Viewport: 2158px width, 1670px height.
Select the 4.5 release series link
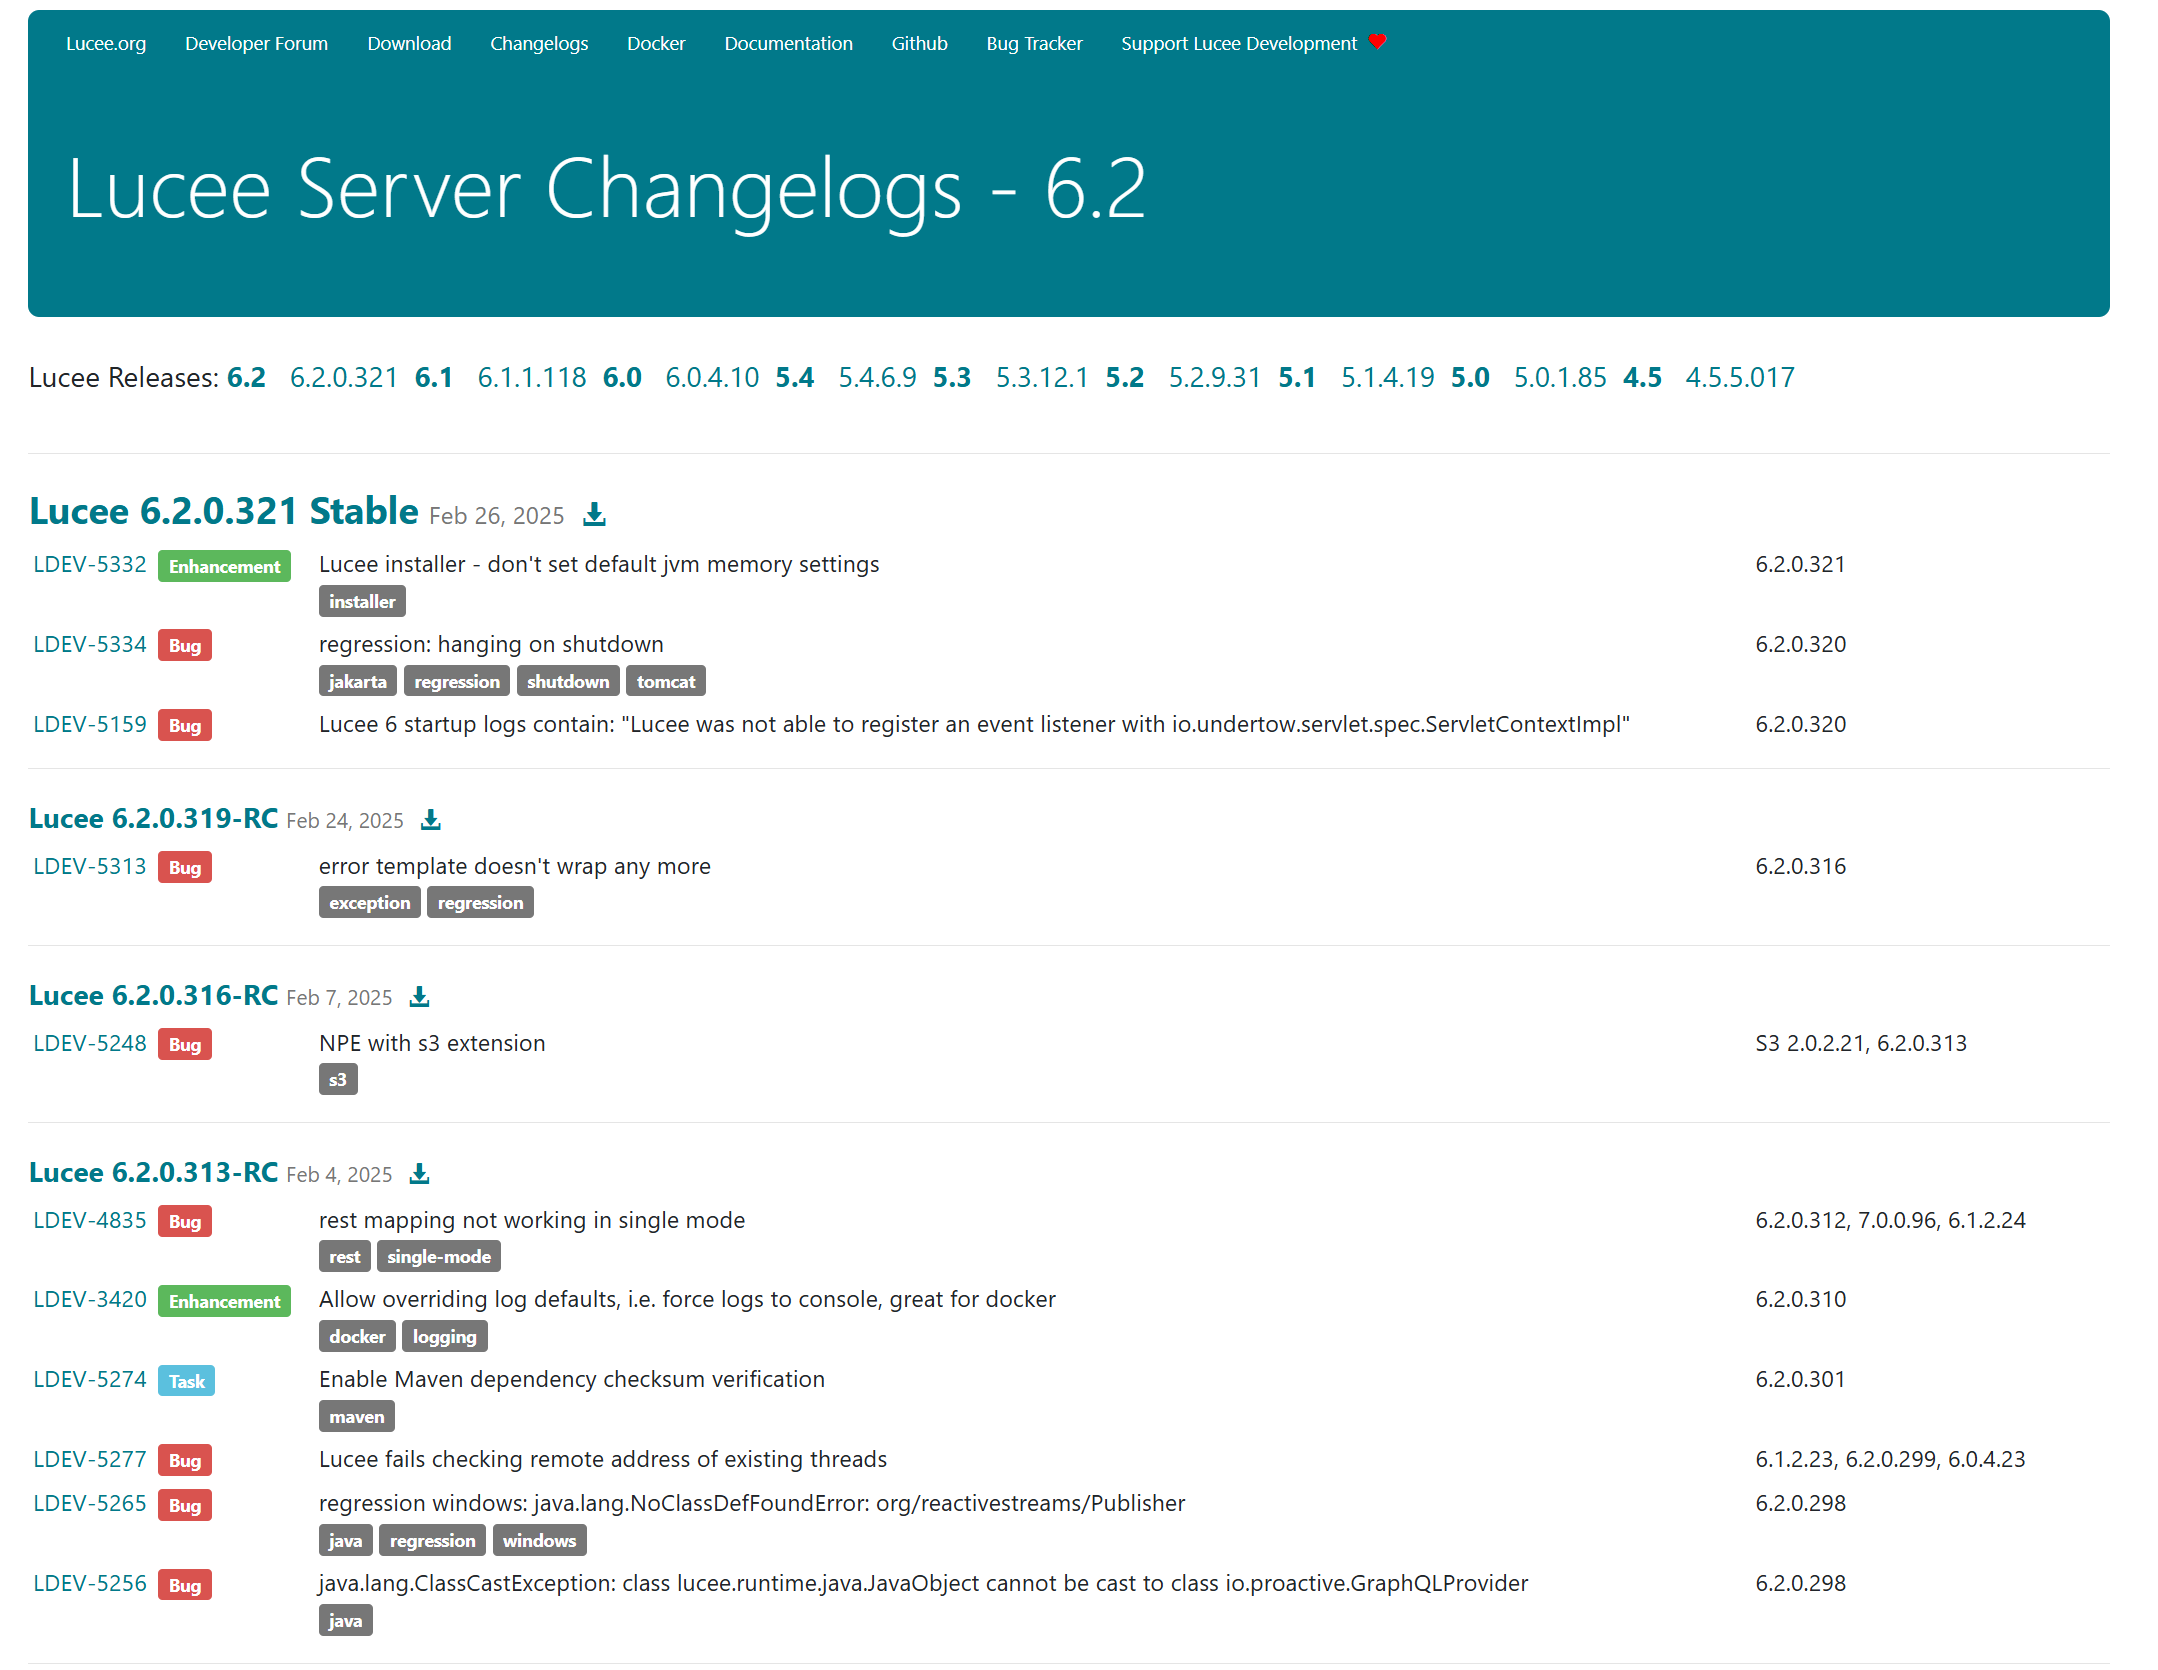click(x=1642, y=378)
